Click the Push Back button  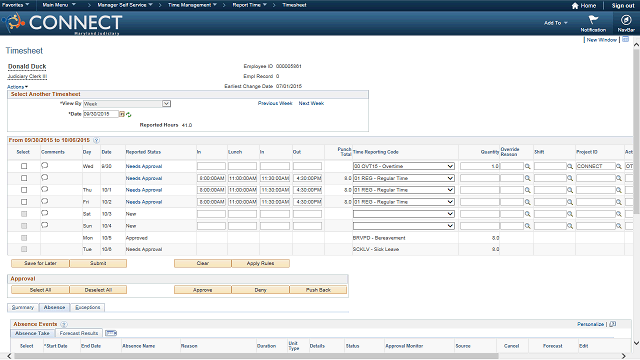tap(318, 290)
